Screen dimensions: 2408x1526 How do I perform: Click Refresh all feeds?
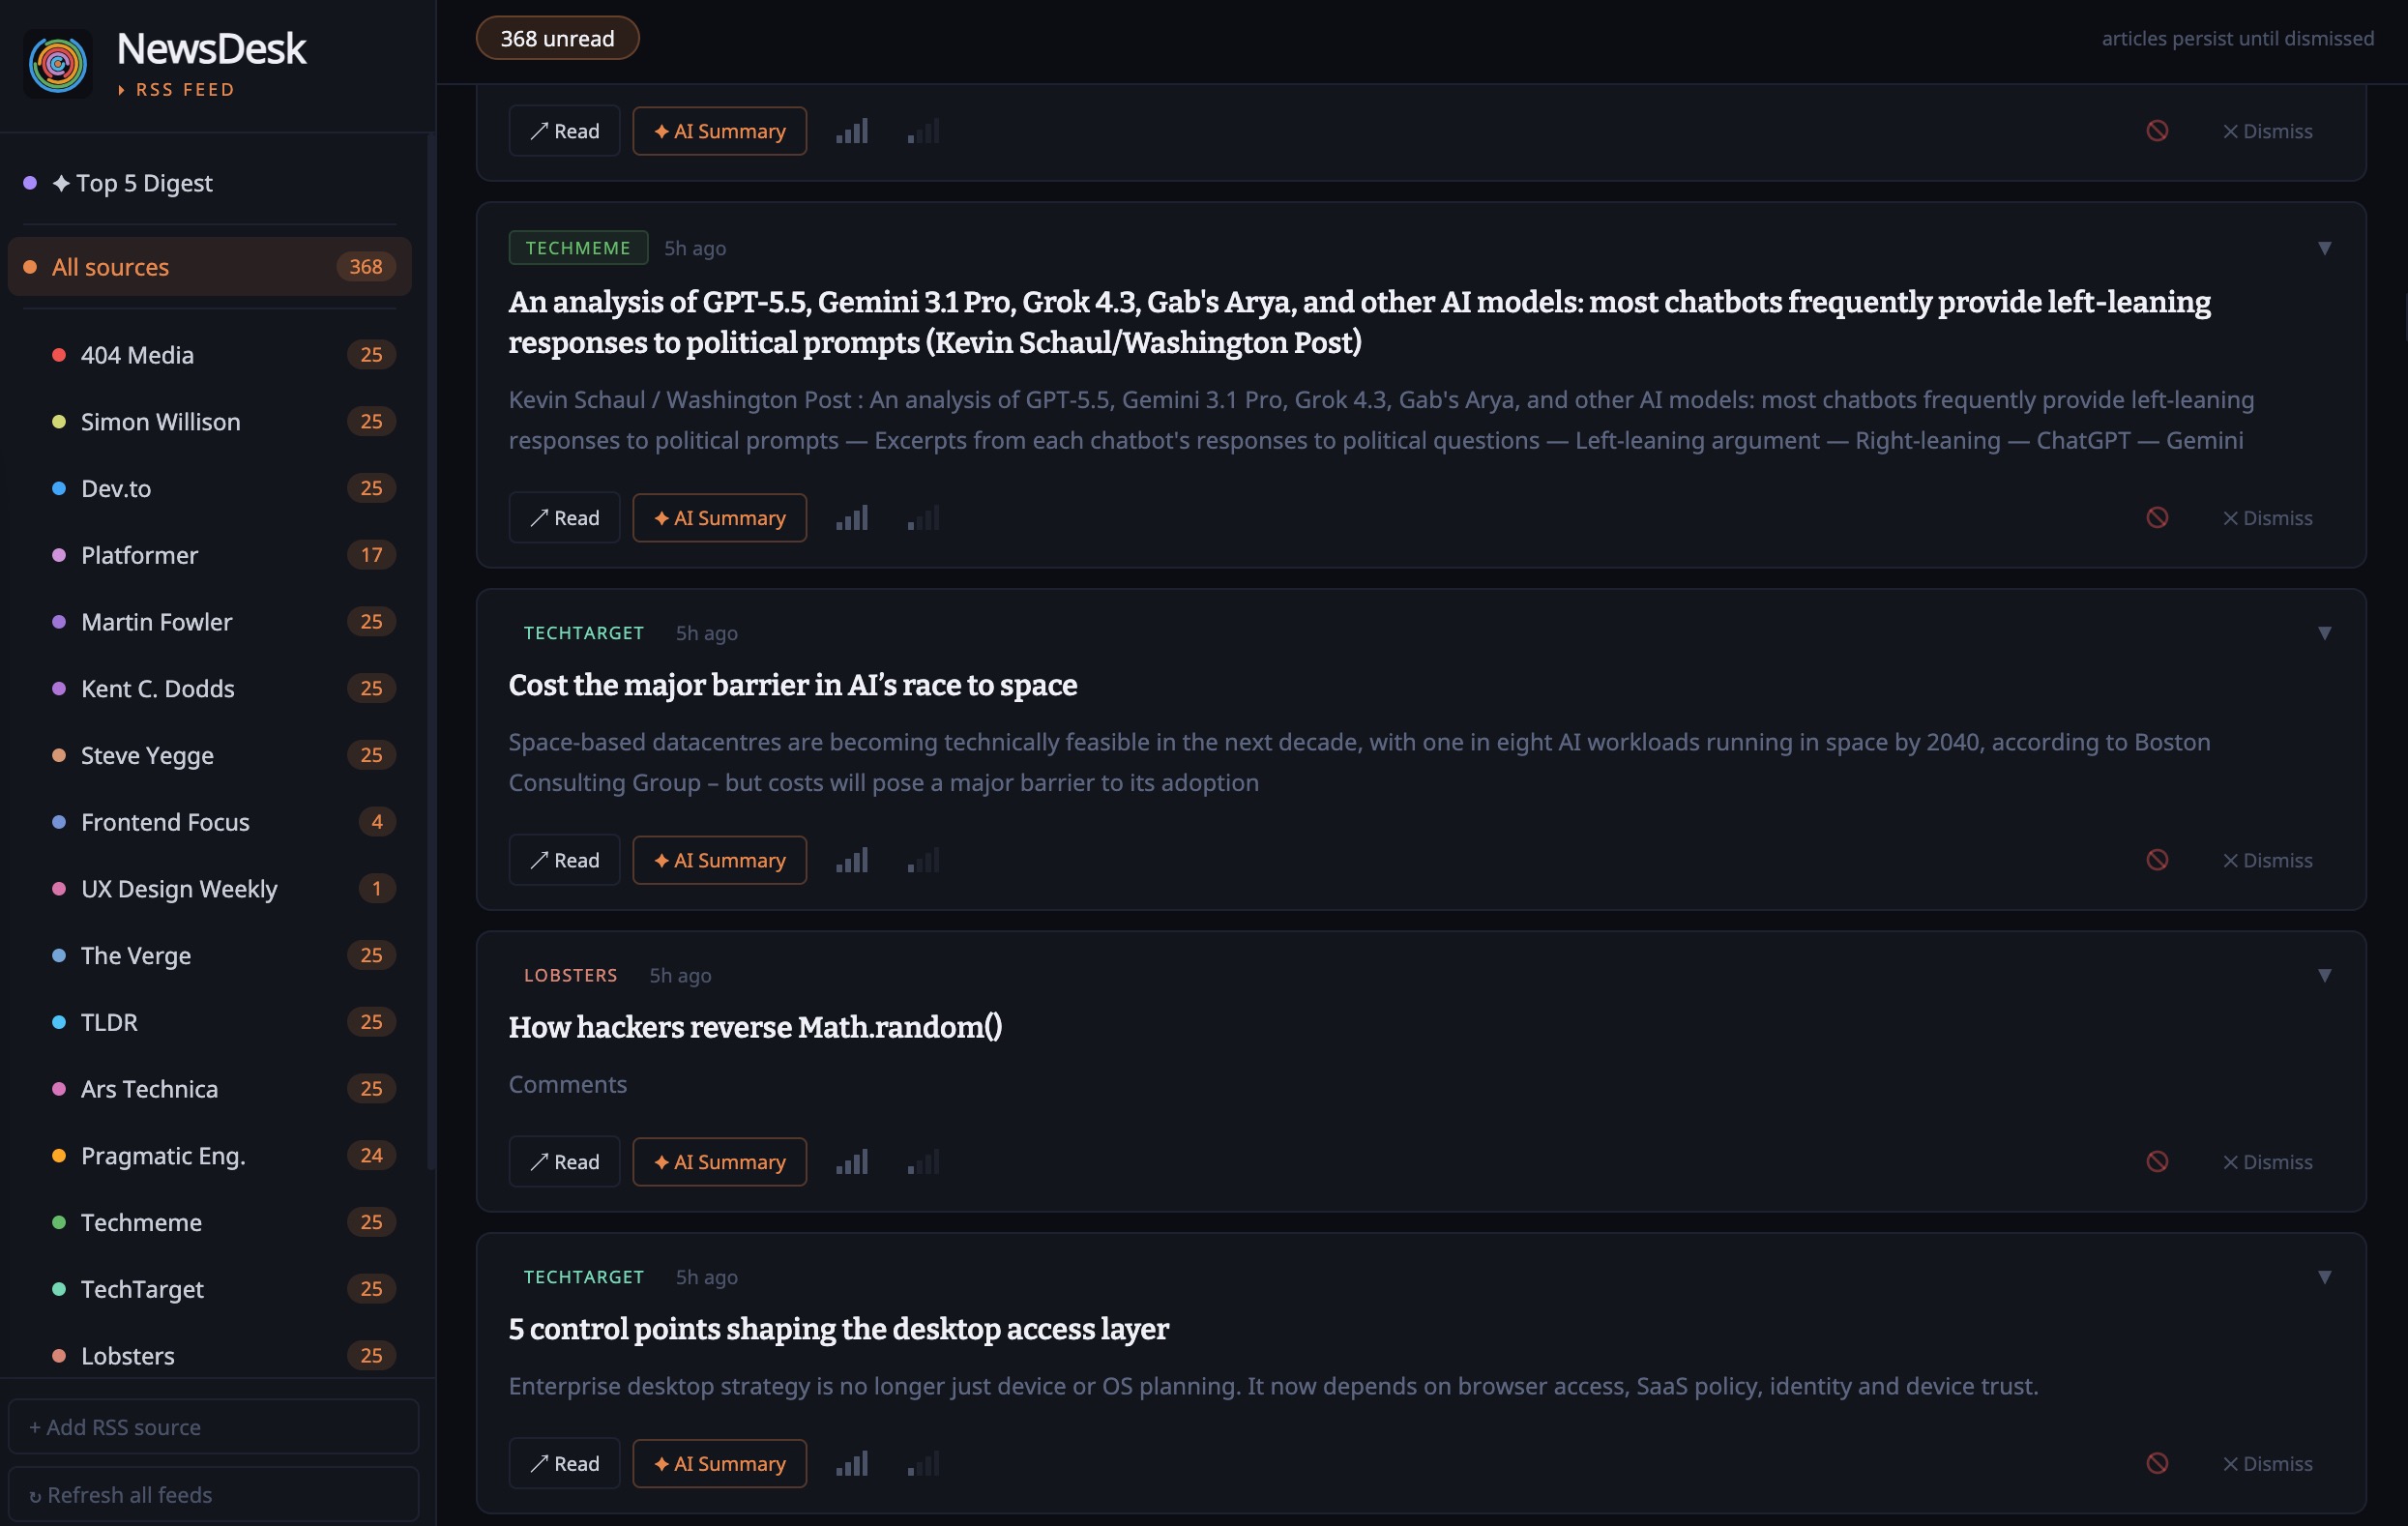click(213, 1494)
